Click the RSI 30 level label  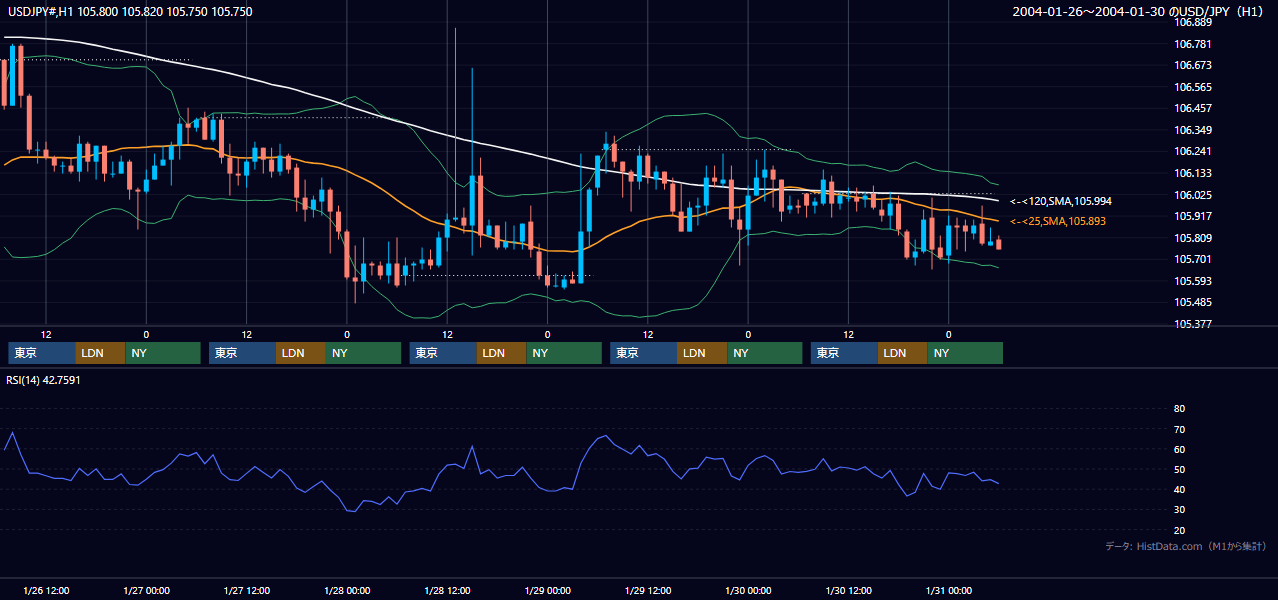(1179, 510)
